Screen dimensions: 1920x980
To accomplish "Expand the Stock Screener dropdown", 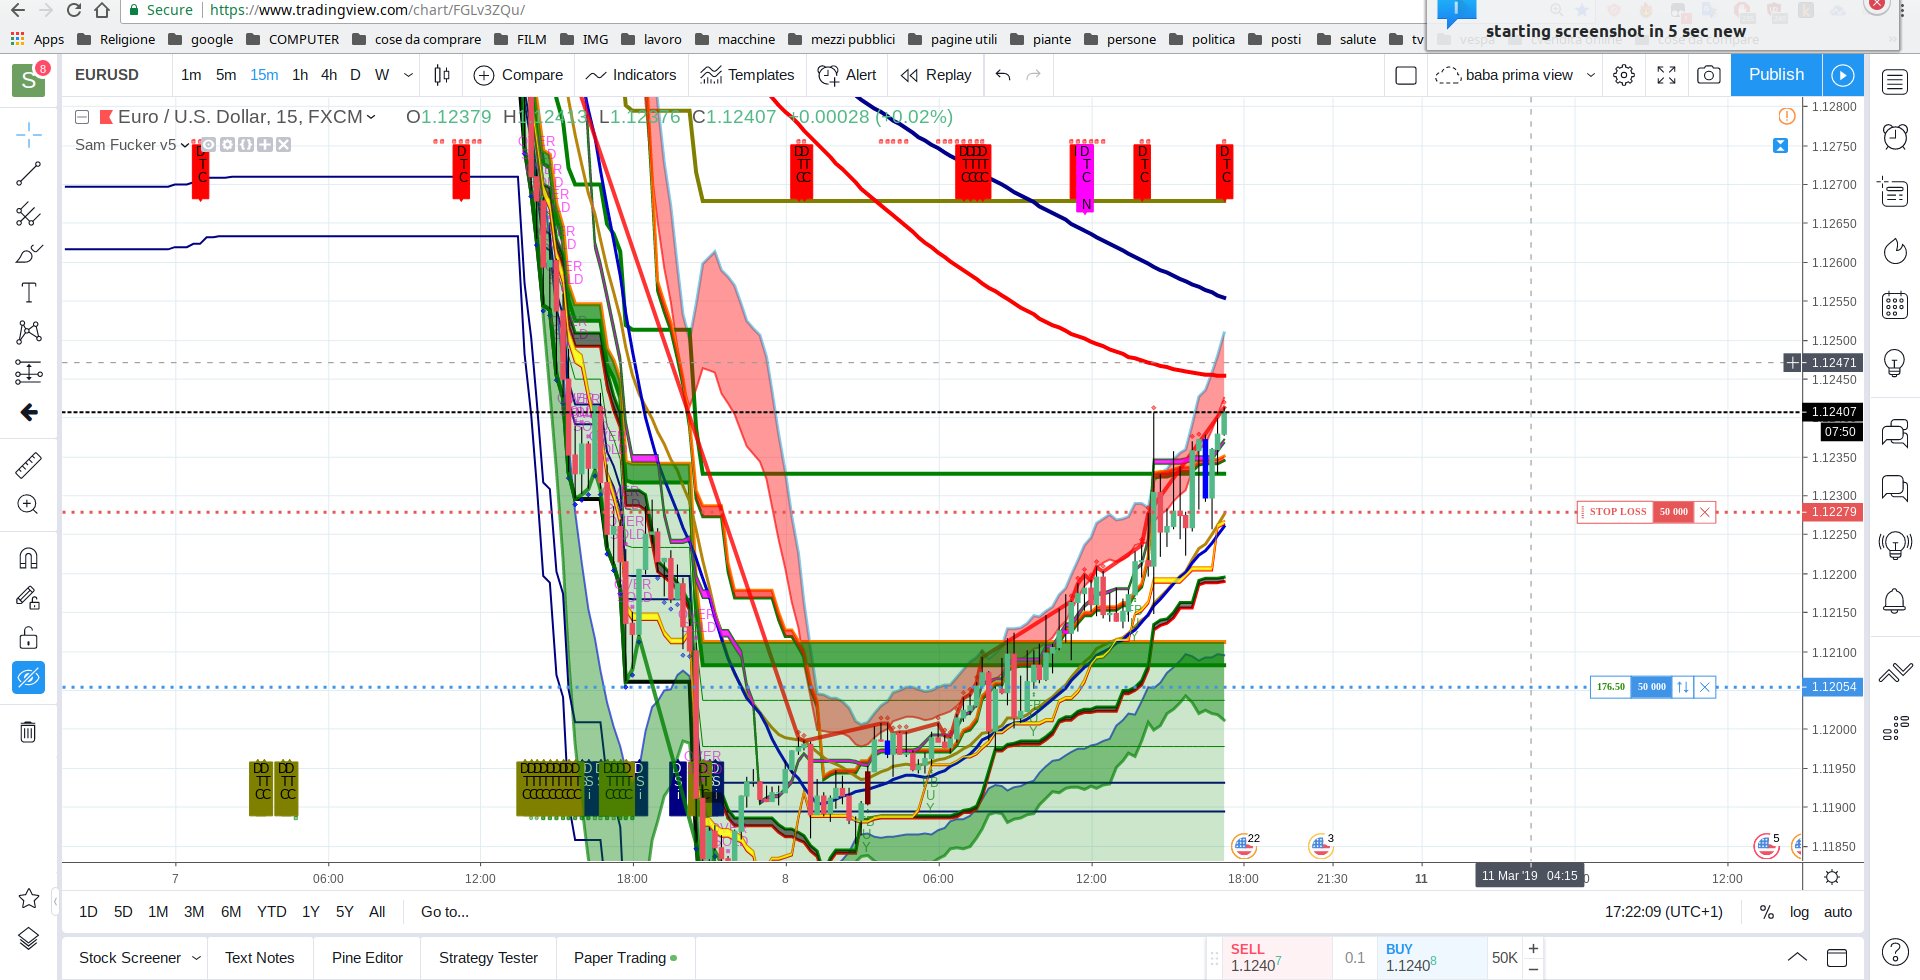I will coord(197,958).
